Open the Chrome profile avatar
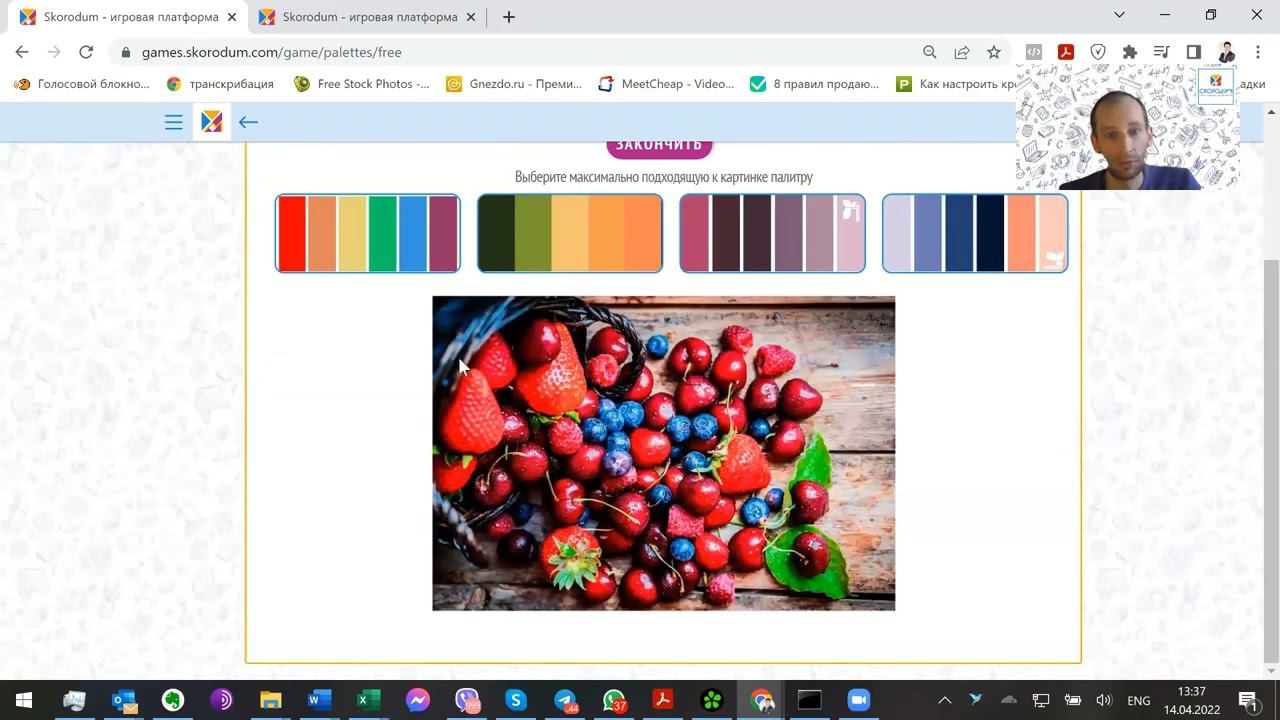Screen dimensions: 1280x720 (1226, 52)
